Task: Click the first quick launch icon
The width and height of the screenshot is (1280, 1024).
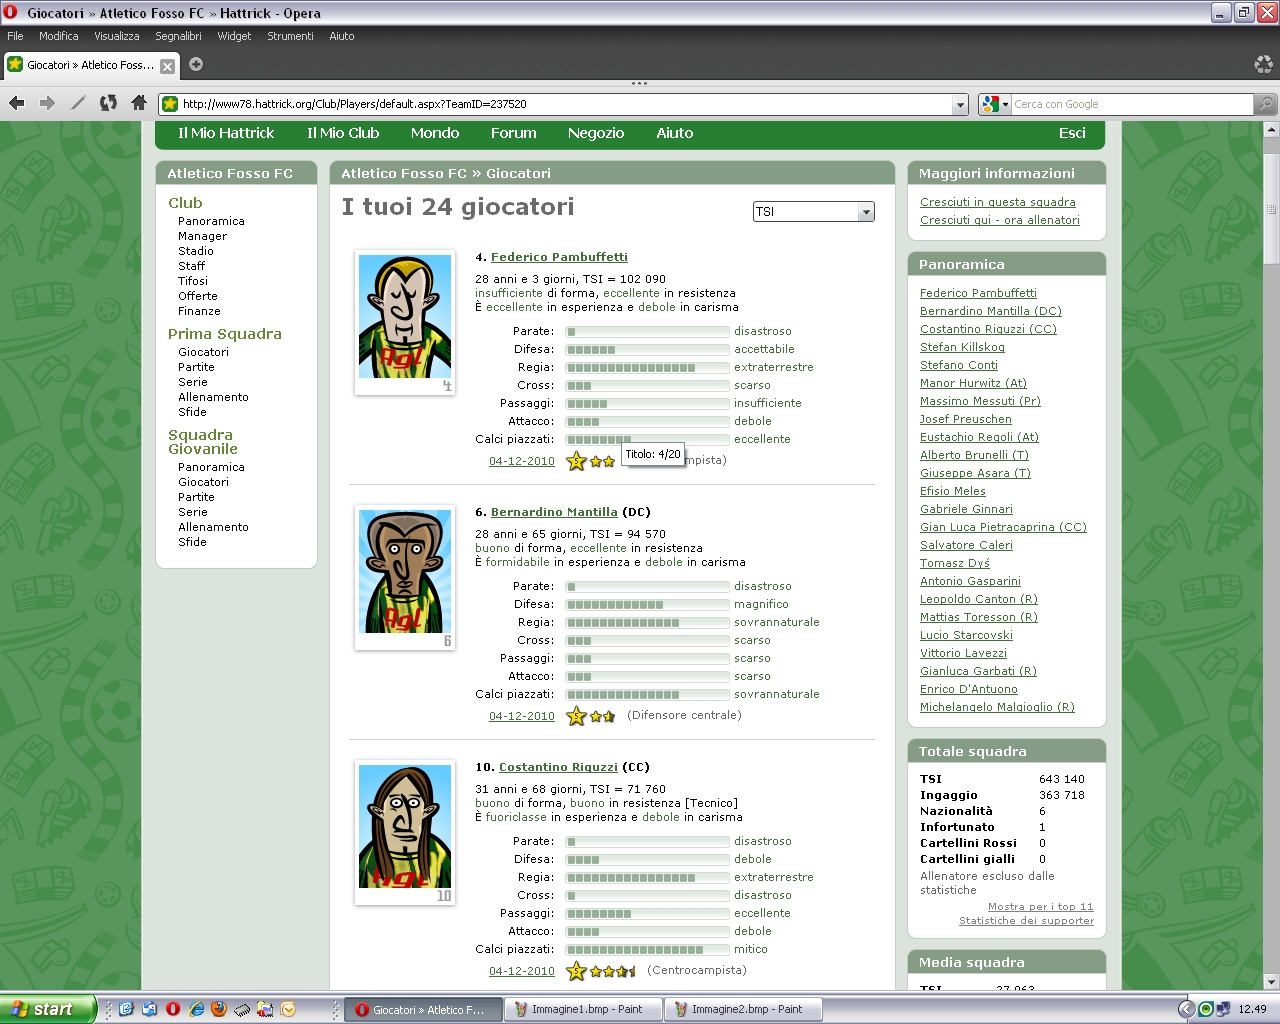Action: point(126,1009)
